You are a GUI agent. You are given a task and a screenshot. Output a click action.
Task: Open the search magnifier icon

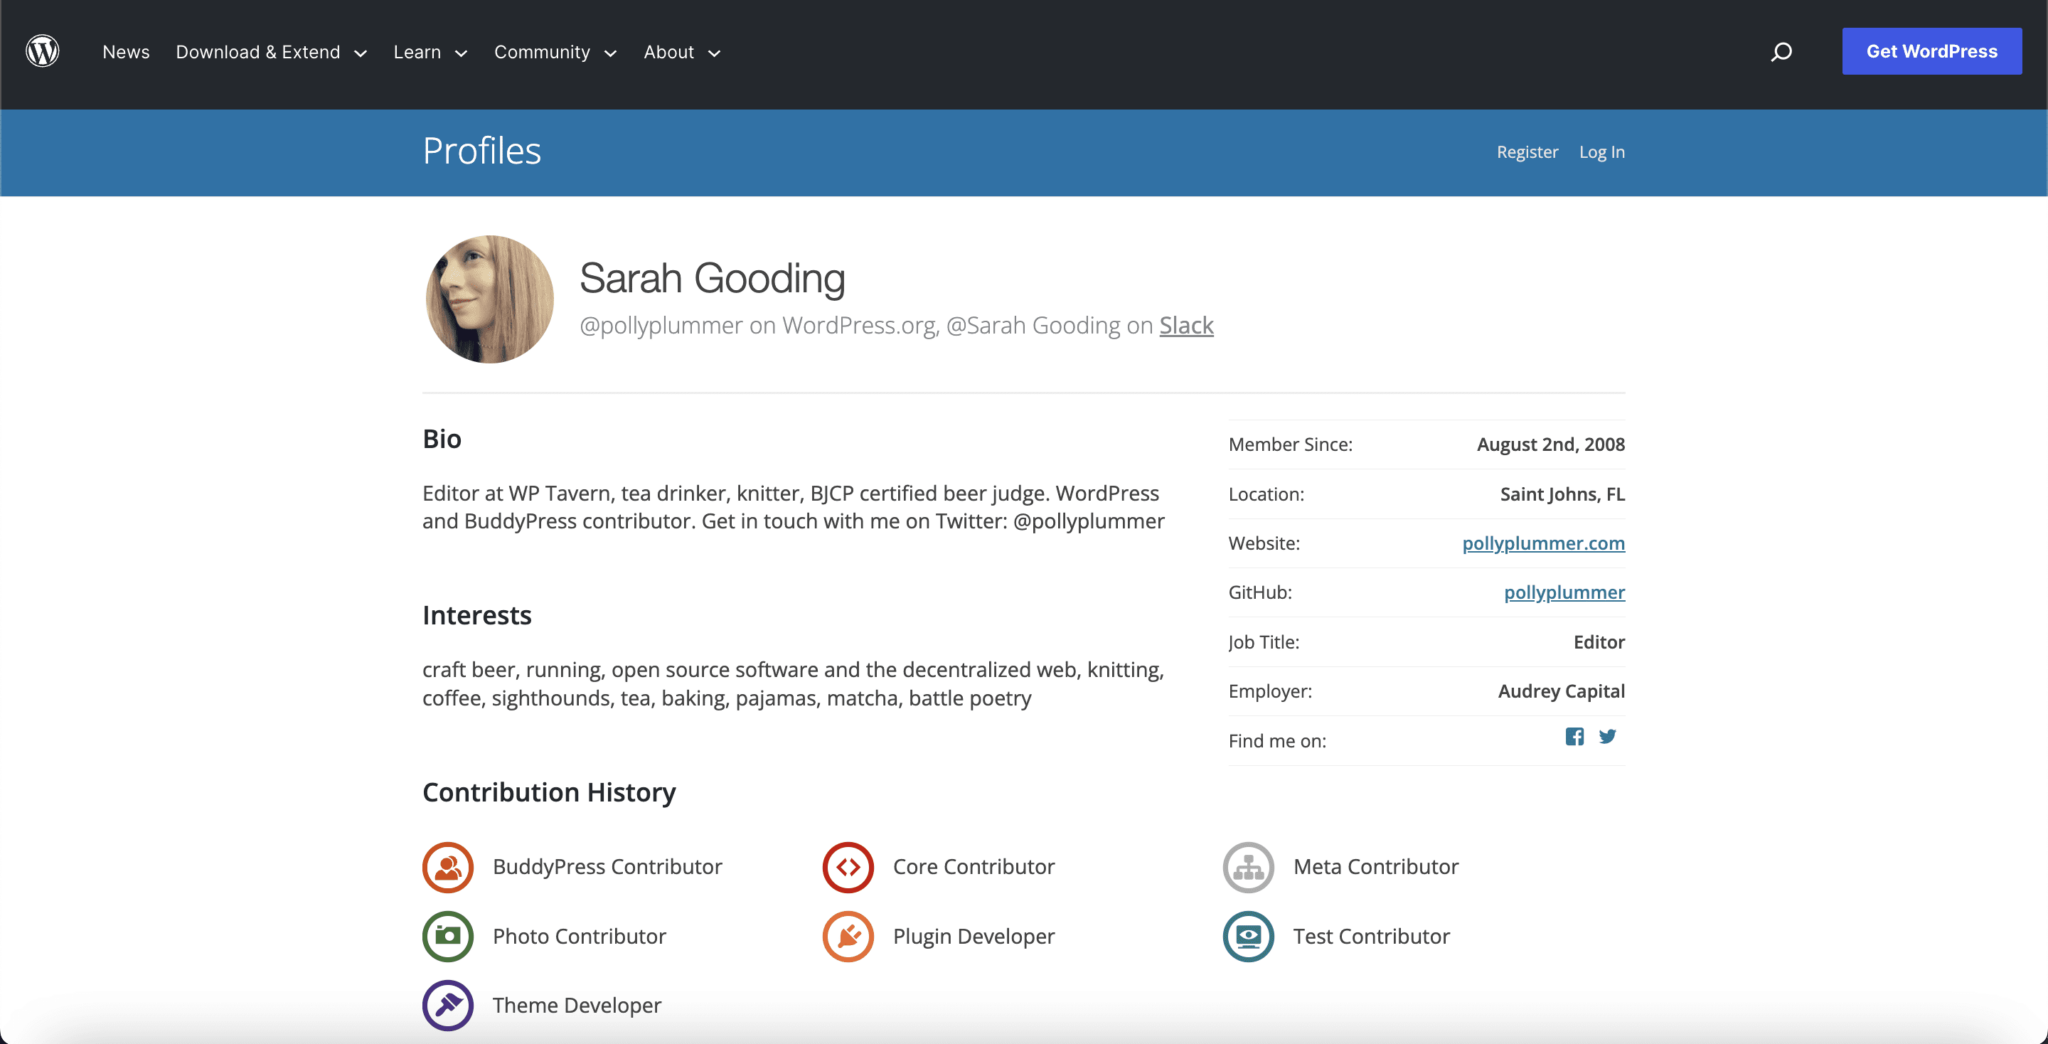1781,52
